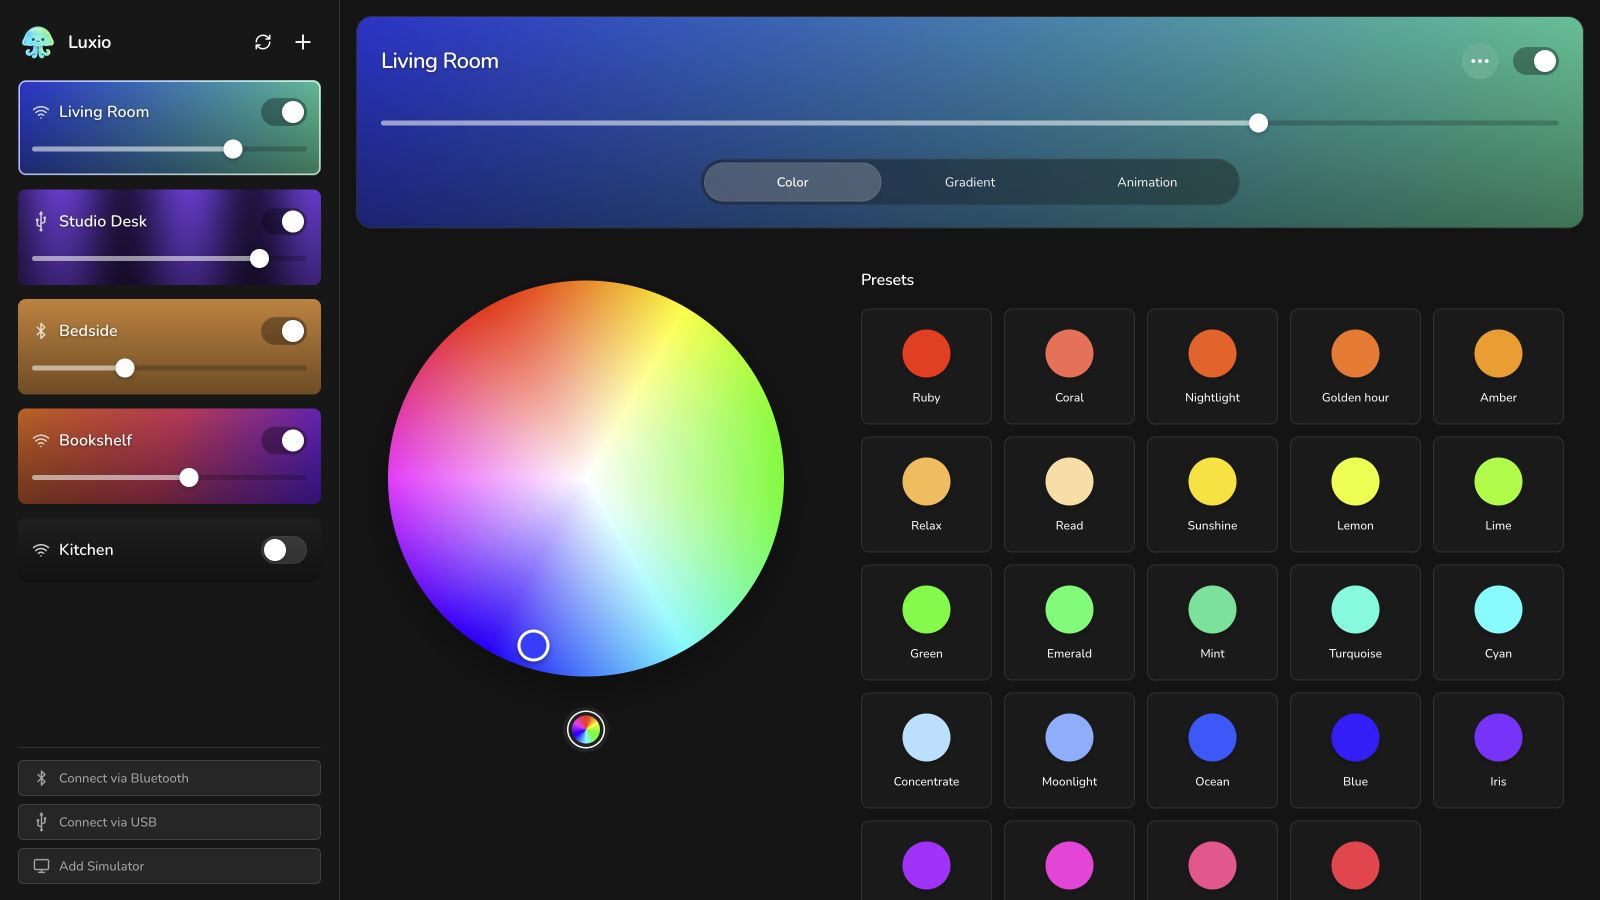The image size is (1600, 900).
Task: Select the Color tab
Action: tap(792, 182)
